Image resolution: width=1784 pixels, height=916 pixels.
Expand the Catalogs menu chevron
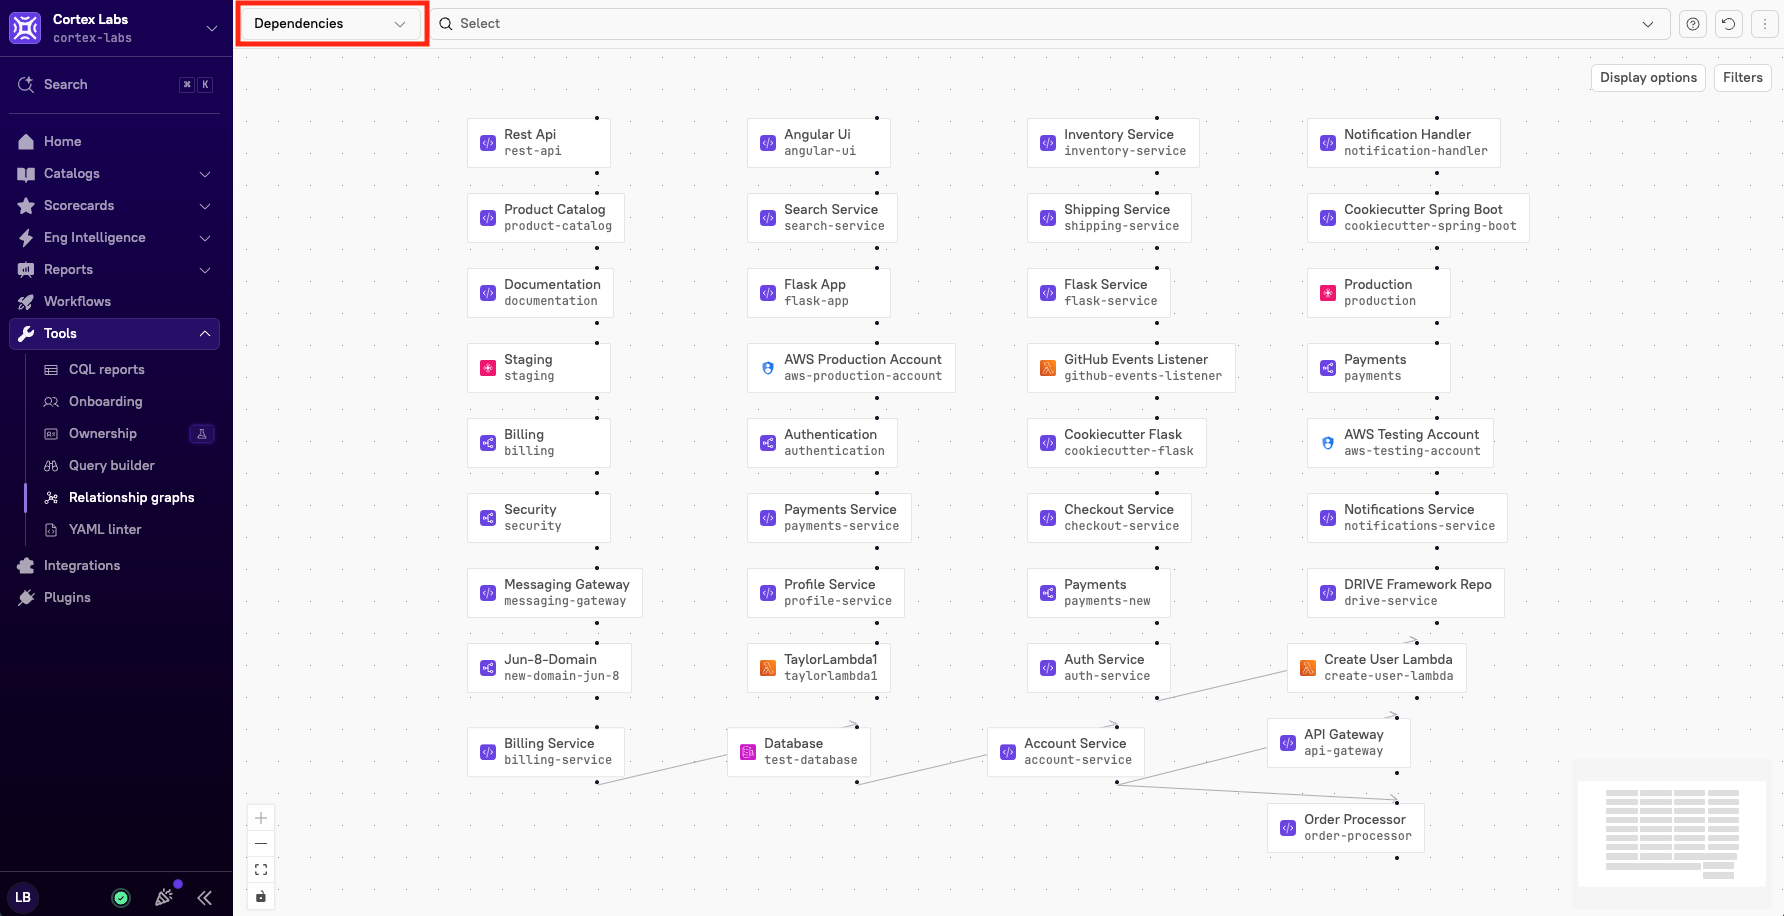[x=205, y=174]
